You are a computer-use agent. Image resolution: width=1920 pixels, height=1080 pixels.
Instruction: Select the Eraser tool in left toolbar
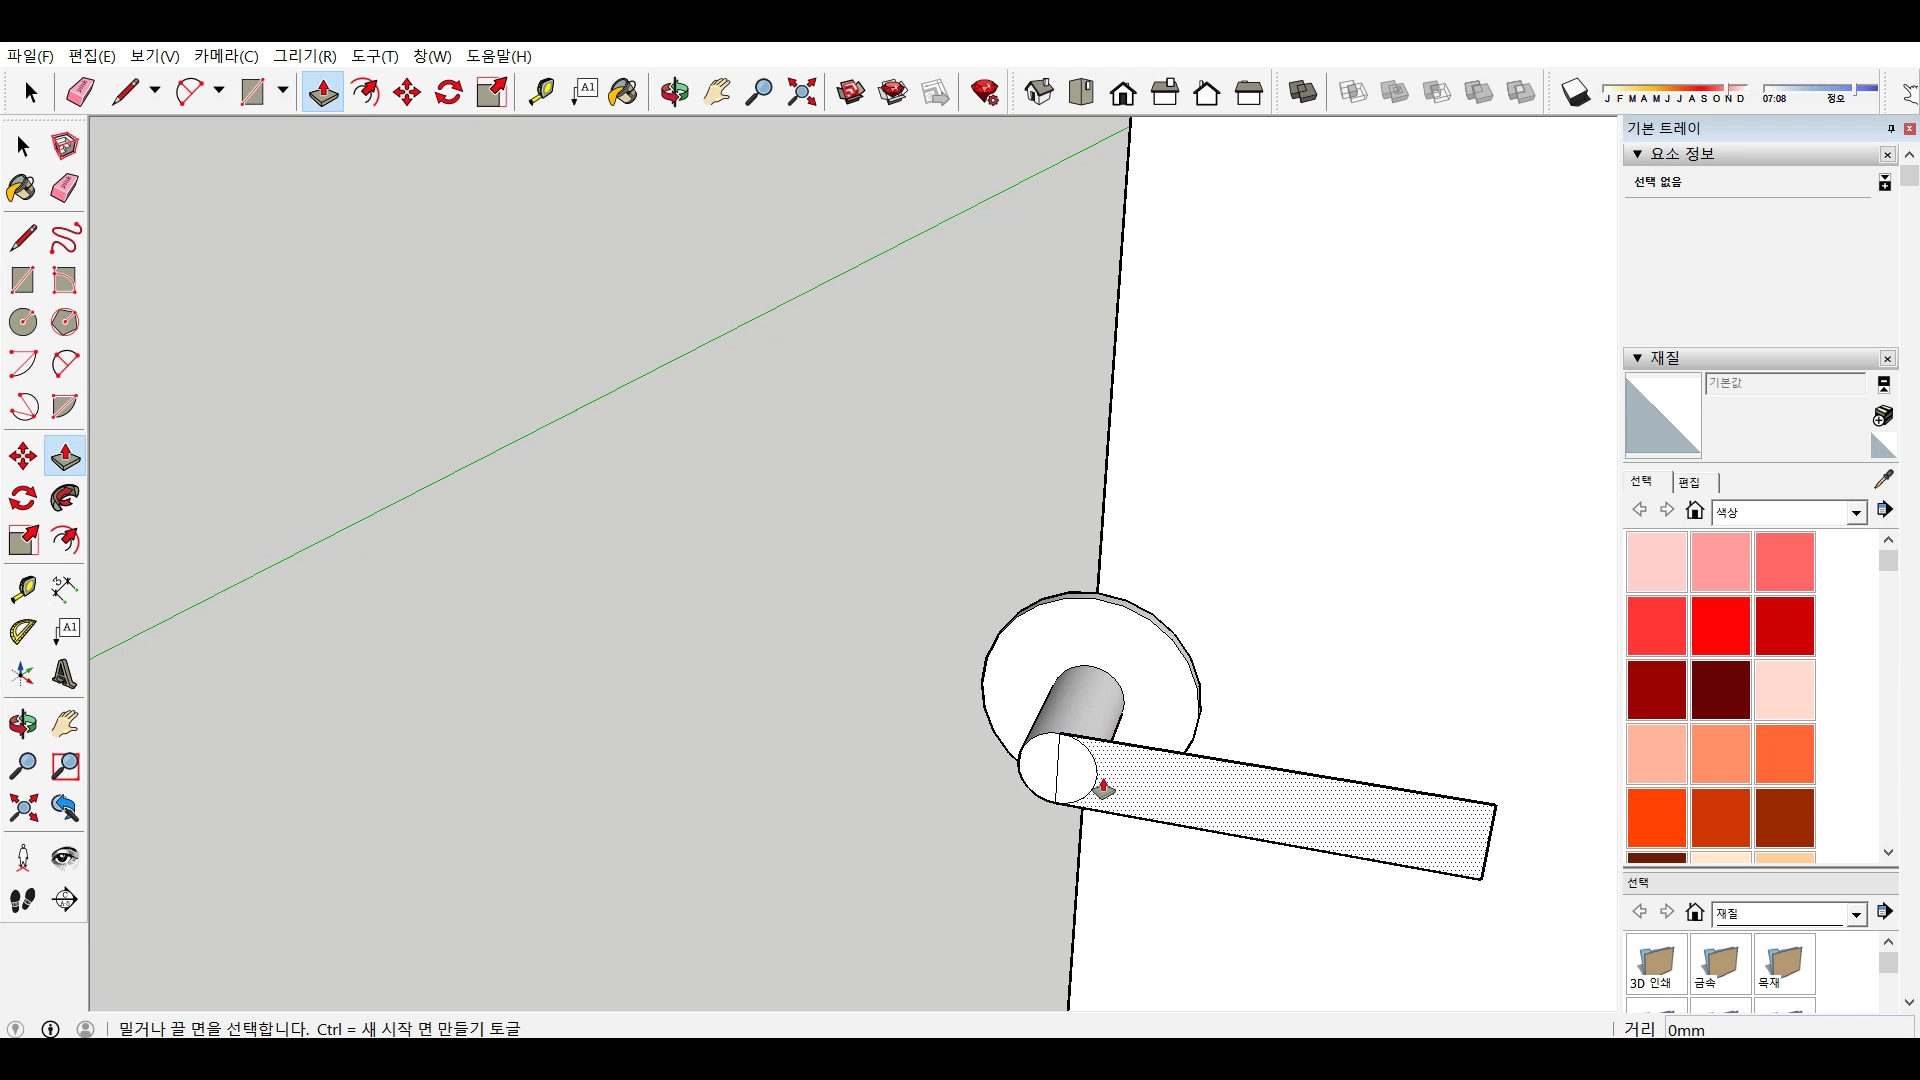pos(65,188)
